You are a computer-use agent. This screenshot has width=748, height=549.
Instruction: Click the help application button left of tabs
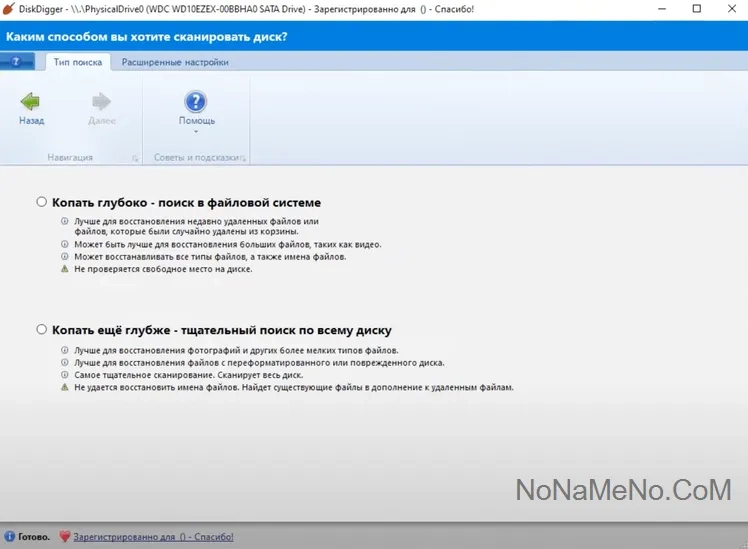(x=17, y=62)
